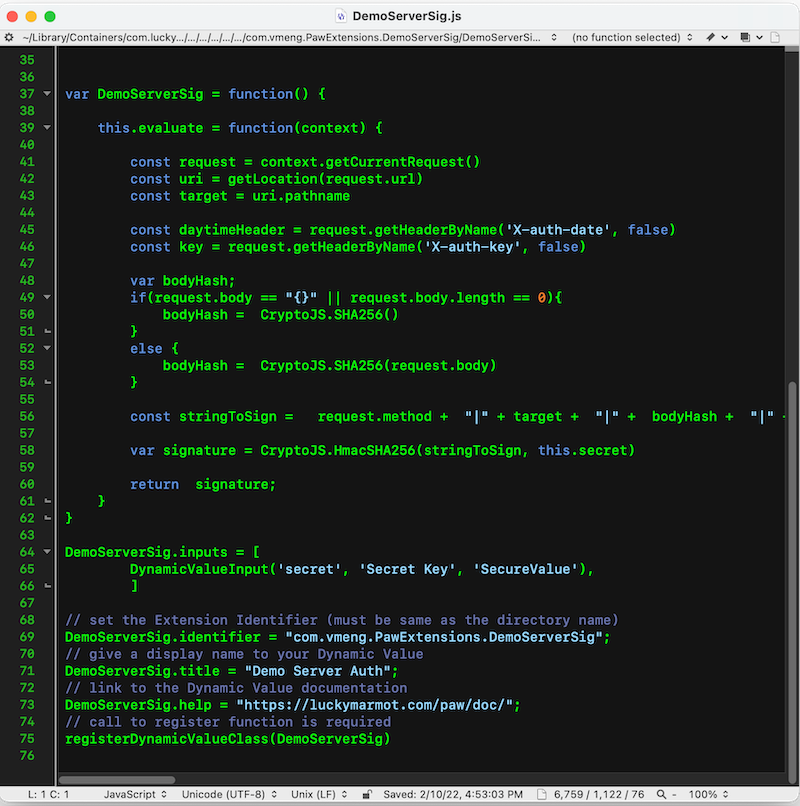Collapse the if-block fold at line 49
Screen dimensions: 800x806
47,297
